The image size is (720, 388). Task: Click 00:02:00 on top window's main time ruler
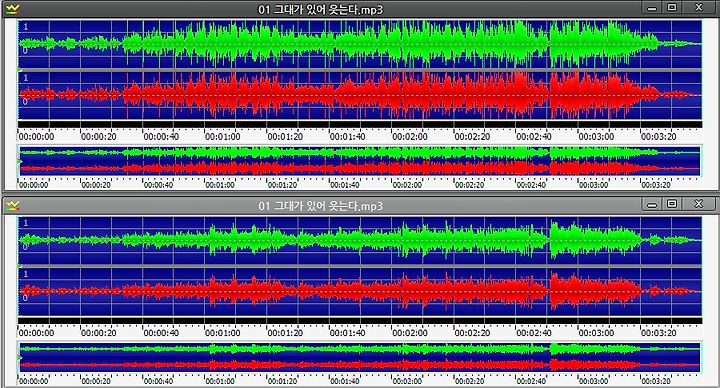[410, 137]
